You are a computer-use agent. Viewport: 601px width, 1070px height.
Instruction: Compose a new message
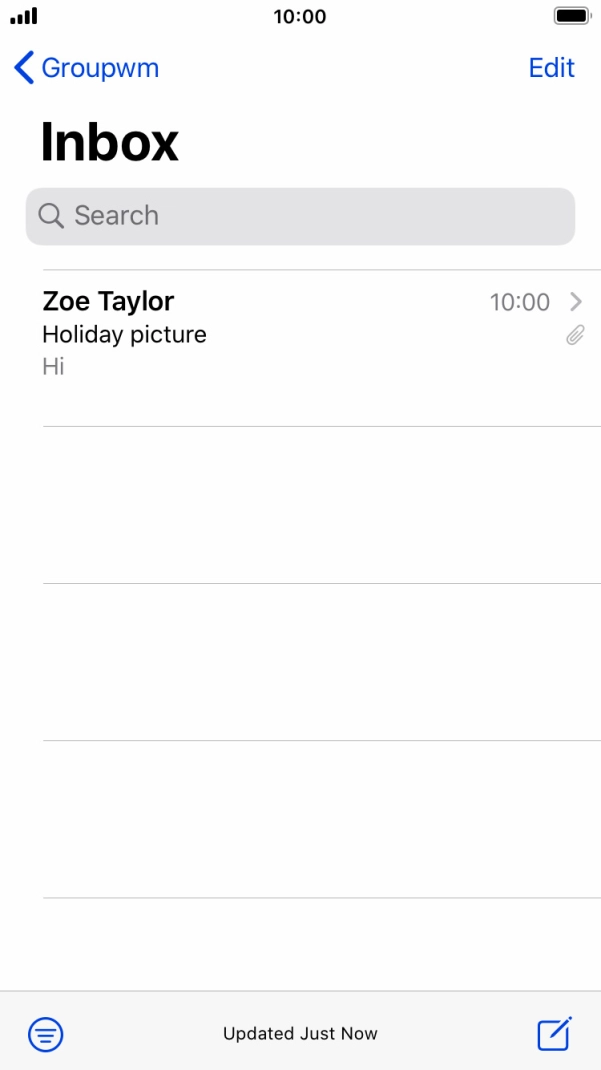[554, 1033]
